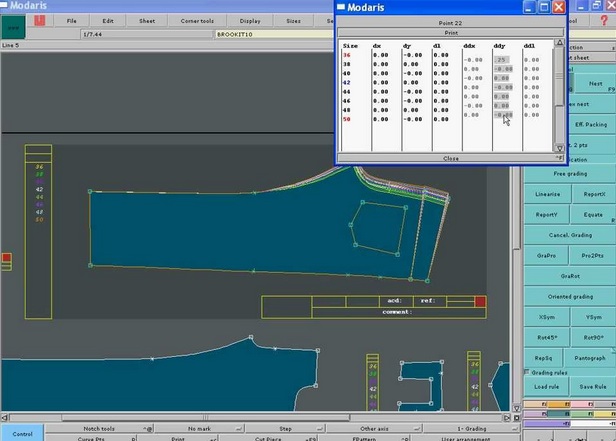Select the Oriented grading tool
616x441 pixels.
[570, 296]
